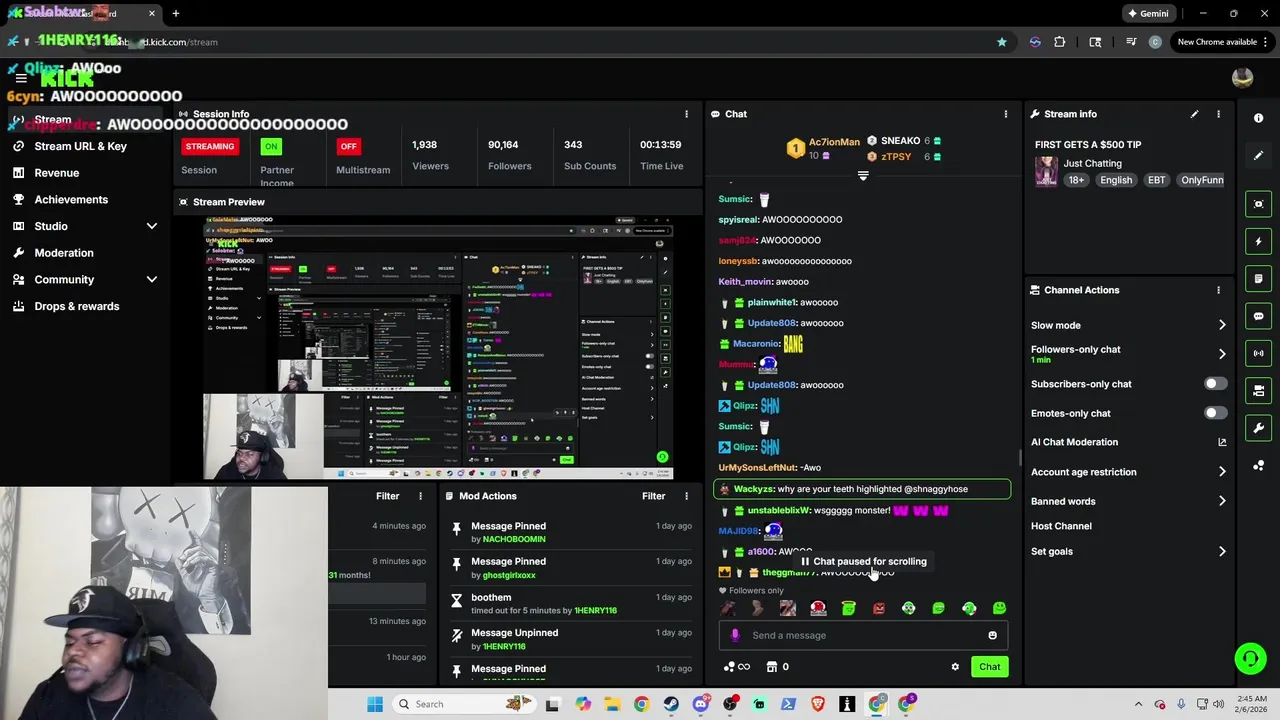Image resolution: width=1280 pixels, height=720 pixels.
Task: Toggle Emotes-only chat switch
Action: (1215, 413)
